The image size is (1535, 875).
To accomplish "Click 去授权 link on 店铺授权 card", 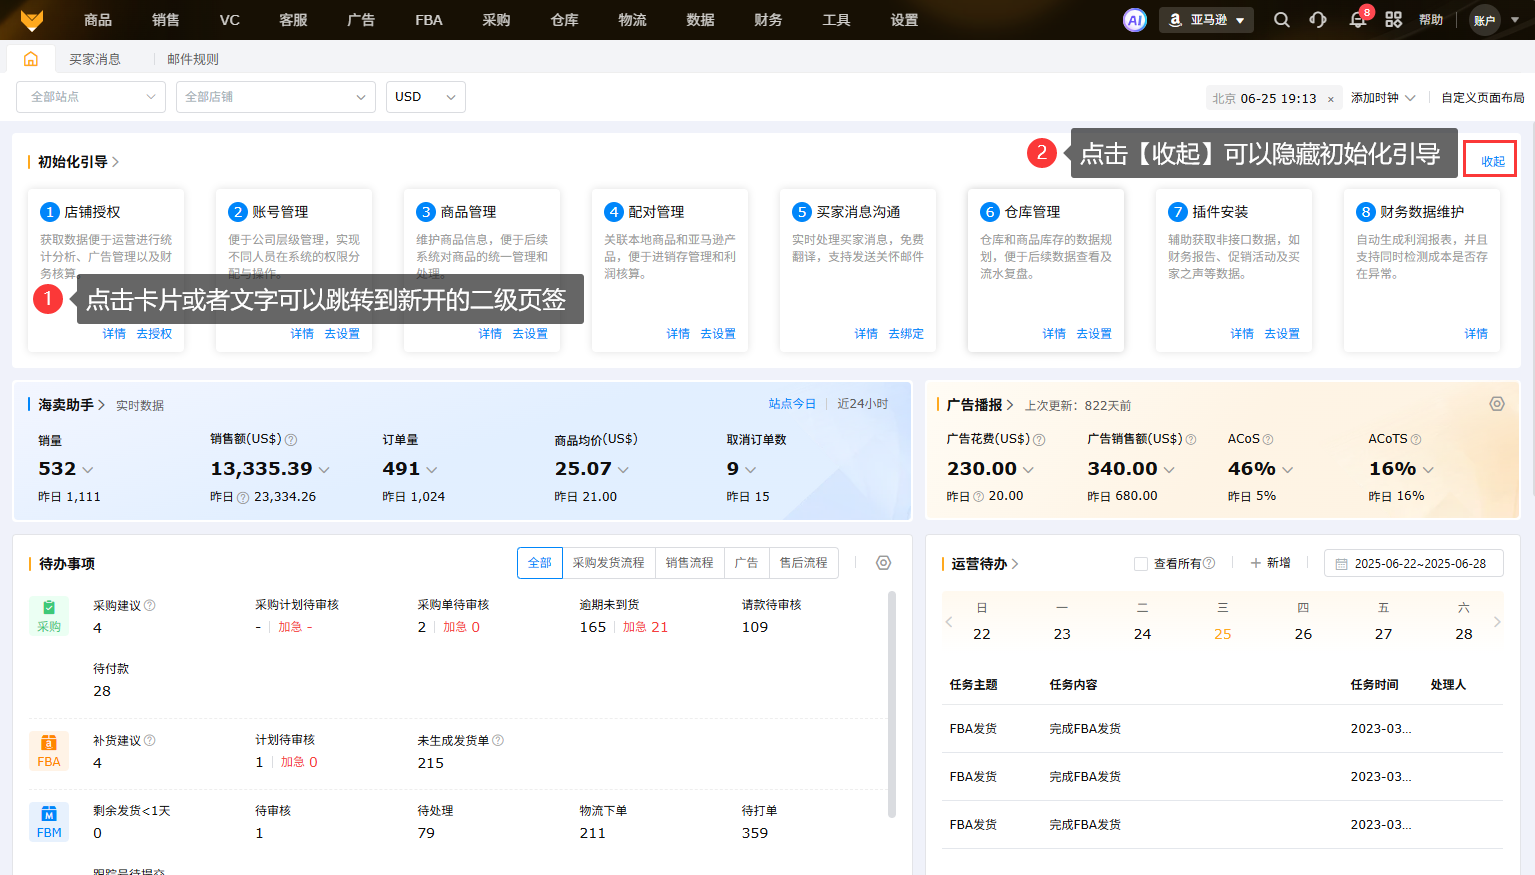I will pyautogui.click(x=154, y=334).
